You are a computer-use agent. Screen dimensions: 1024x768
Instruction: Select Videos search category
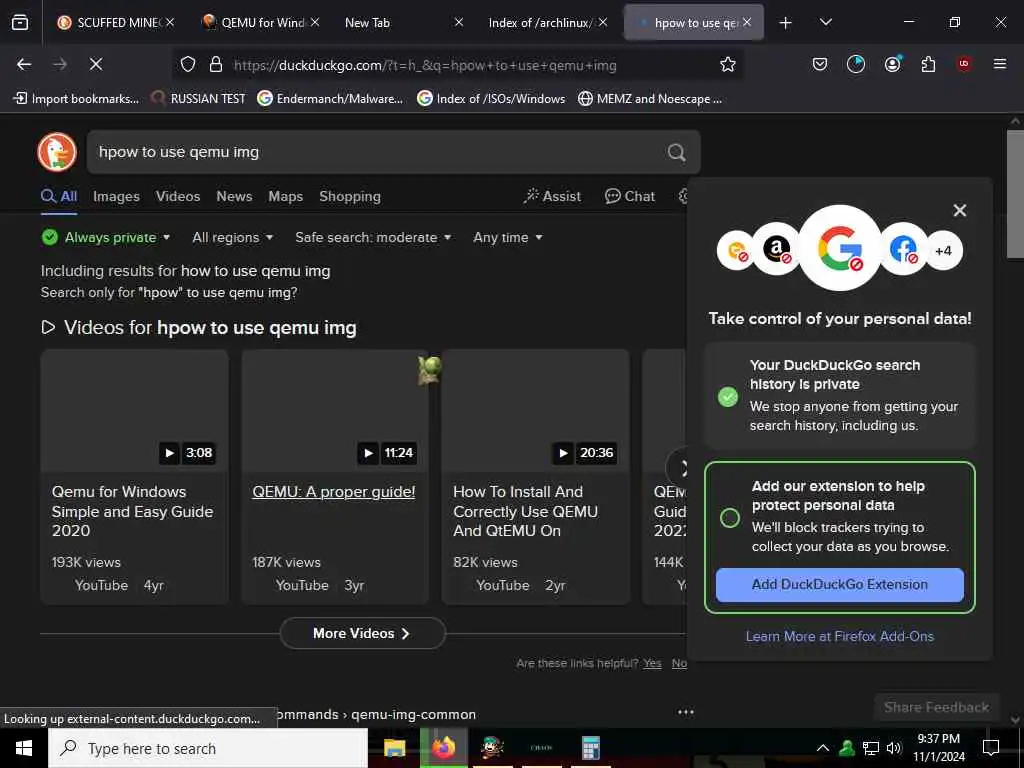pos(178,197)
